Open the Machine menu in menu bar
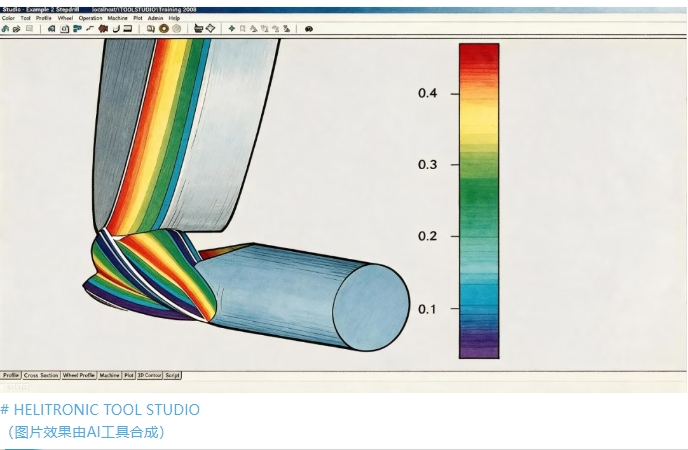Image resolution: width=688 pixels, height=450 pixels. tap(118, 18)
